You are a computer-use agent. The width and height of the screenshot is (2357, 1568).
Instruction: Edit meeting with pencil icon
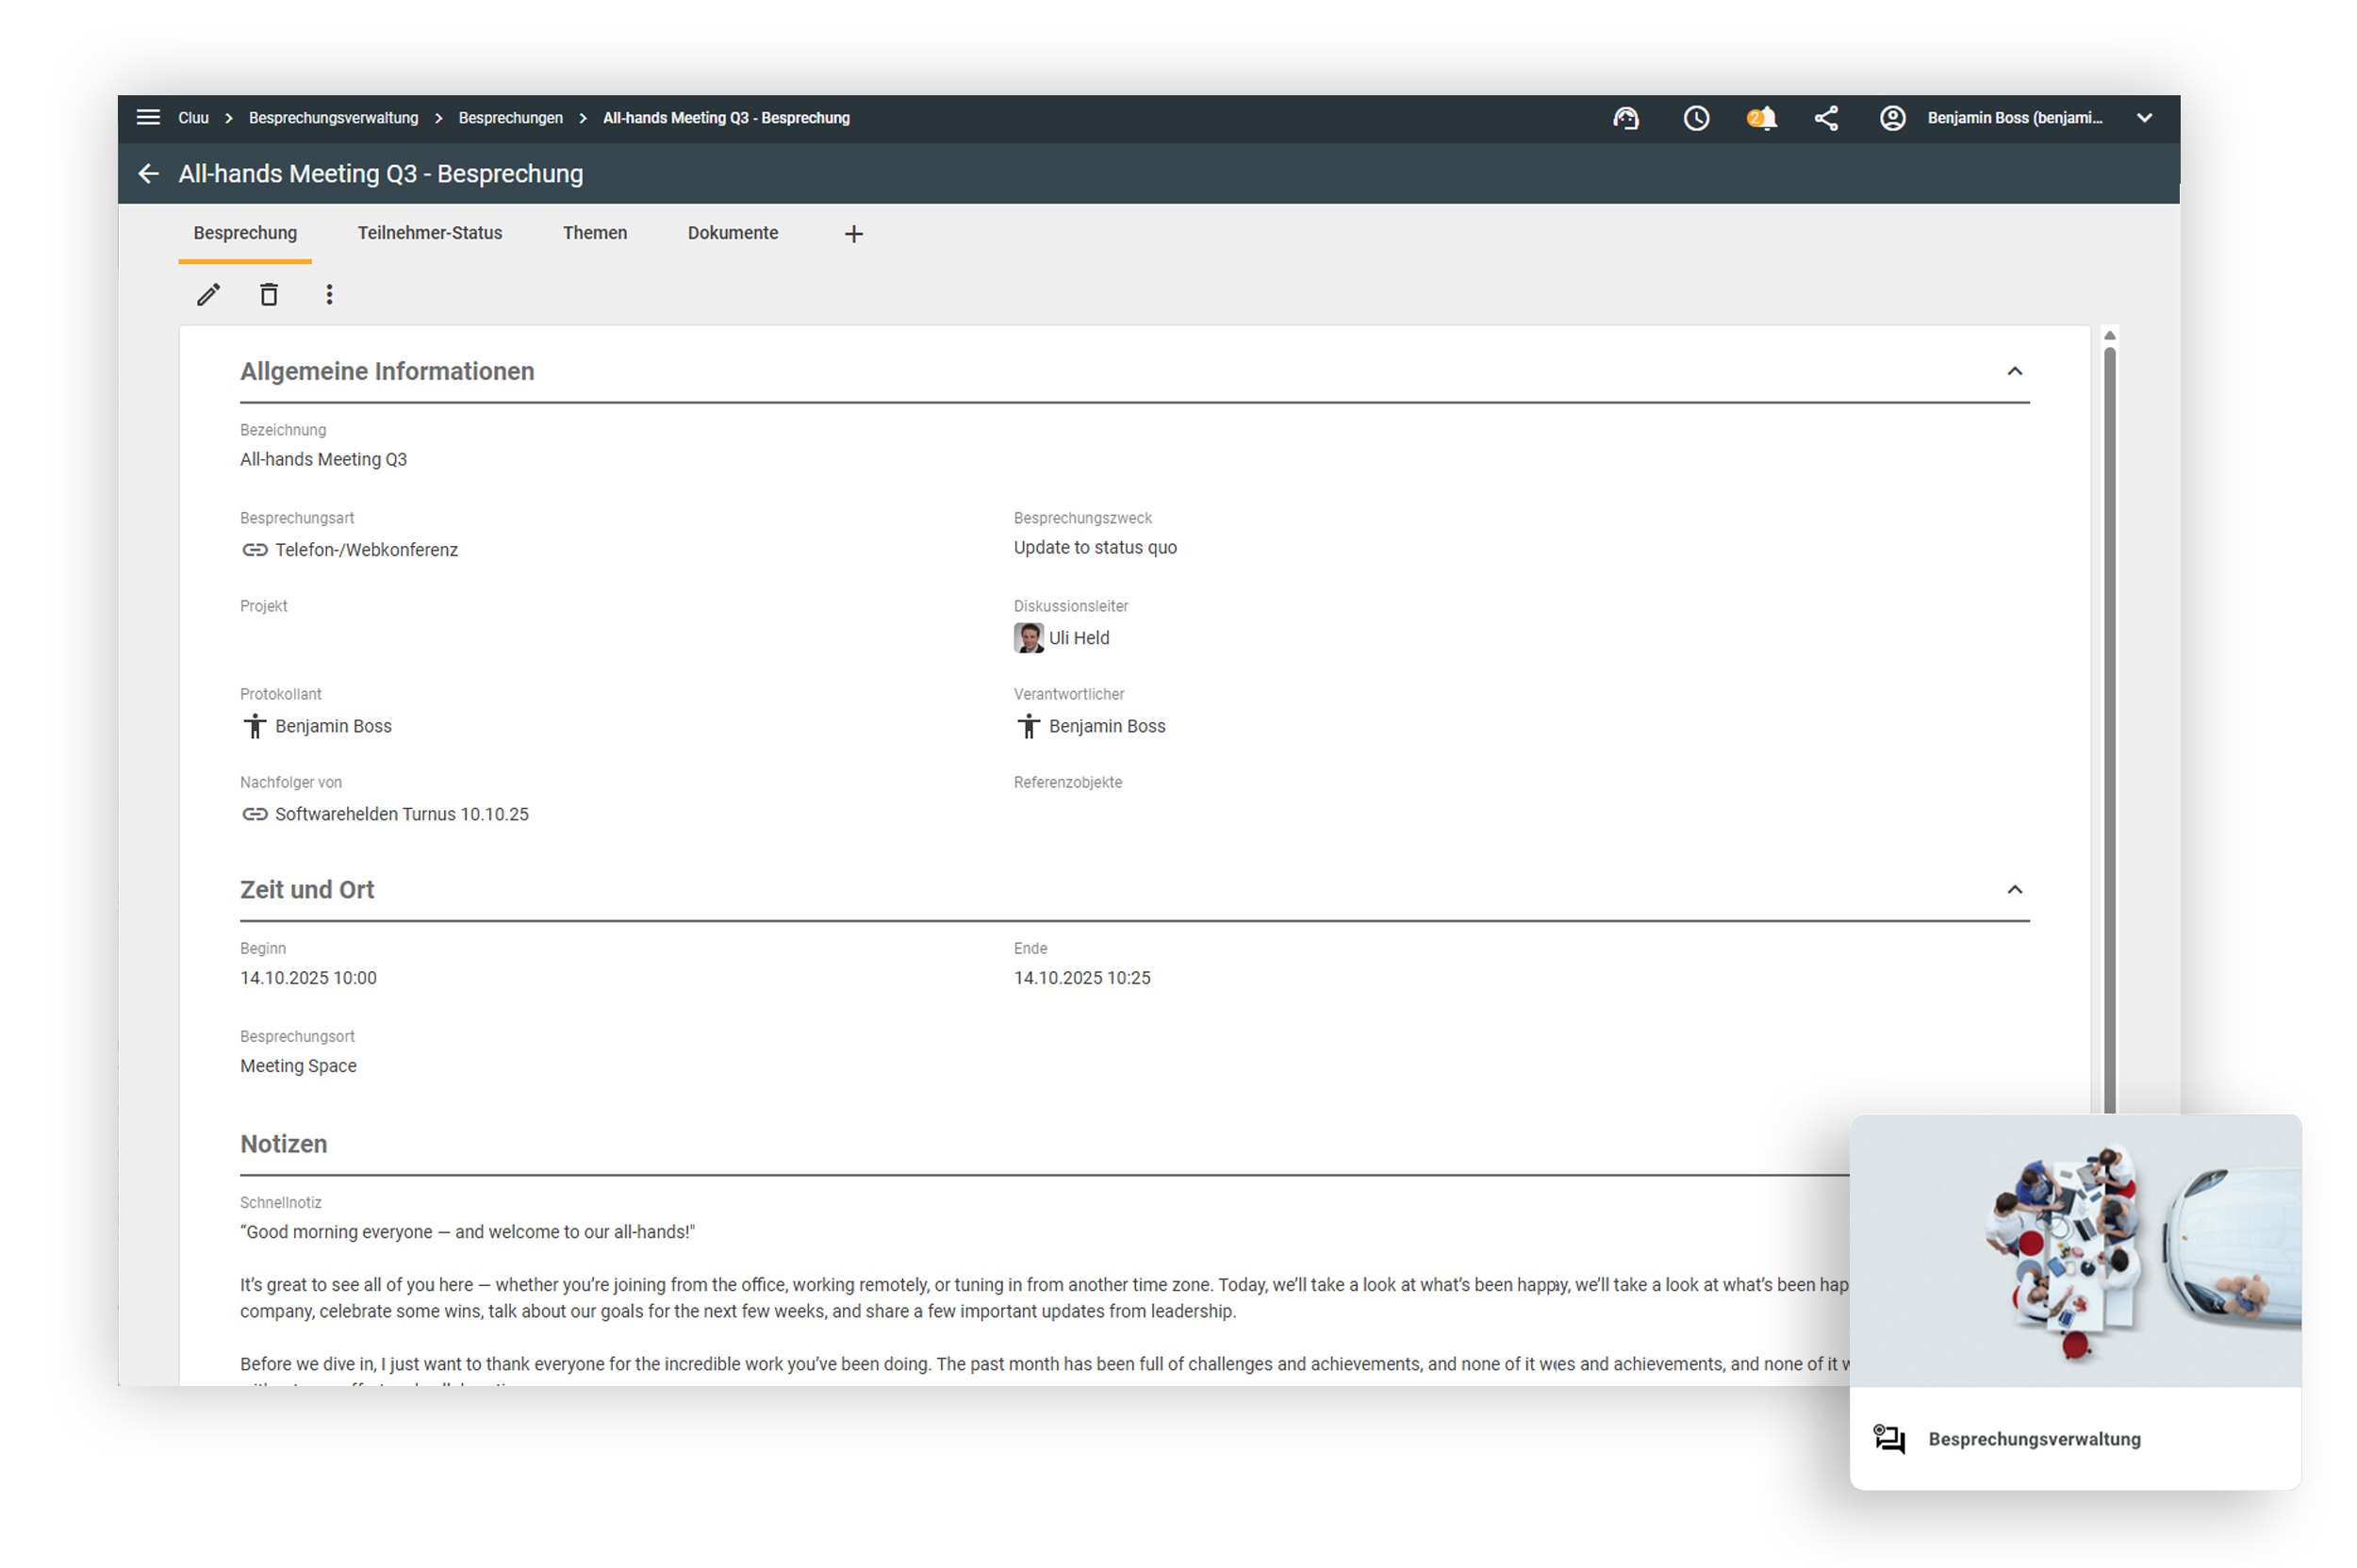(208, 294)
